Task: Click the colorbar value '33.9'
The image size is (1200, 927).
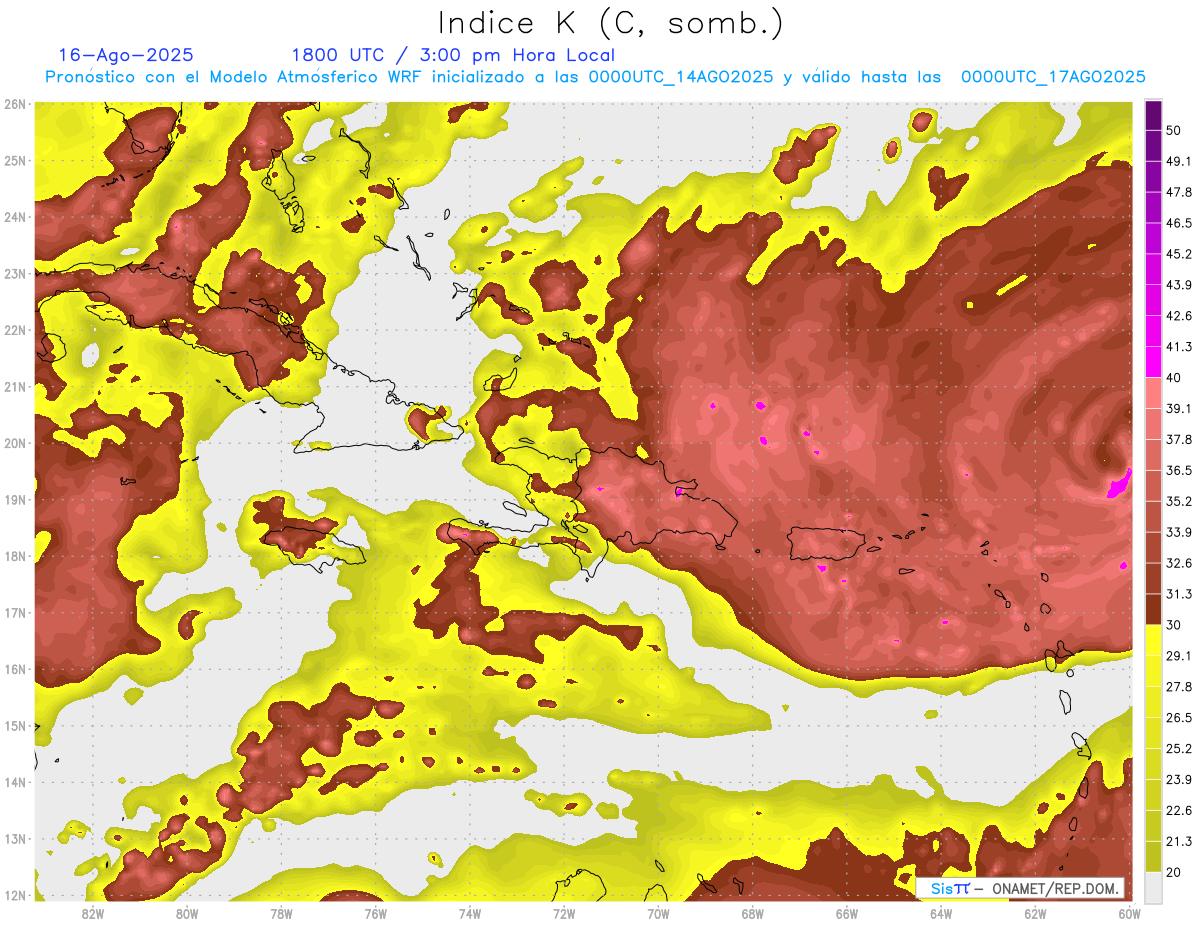Action: (x=1179, y=532)
